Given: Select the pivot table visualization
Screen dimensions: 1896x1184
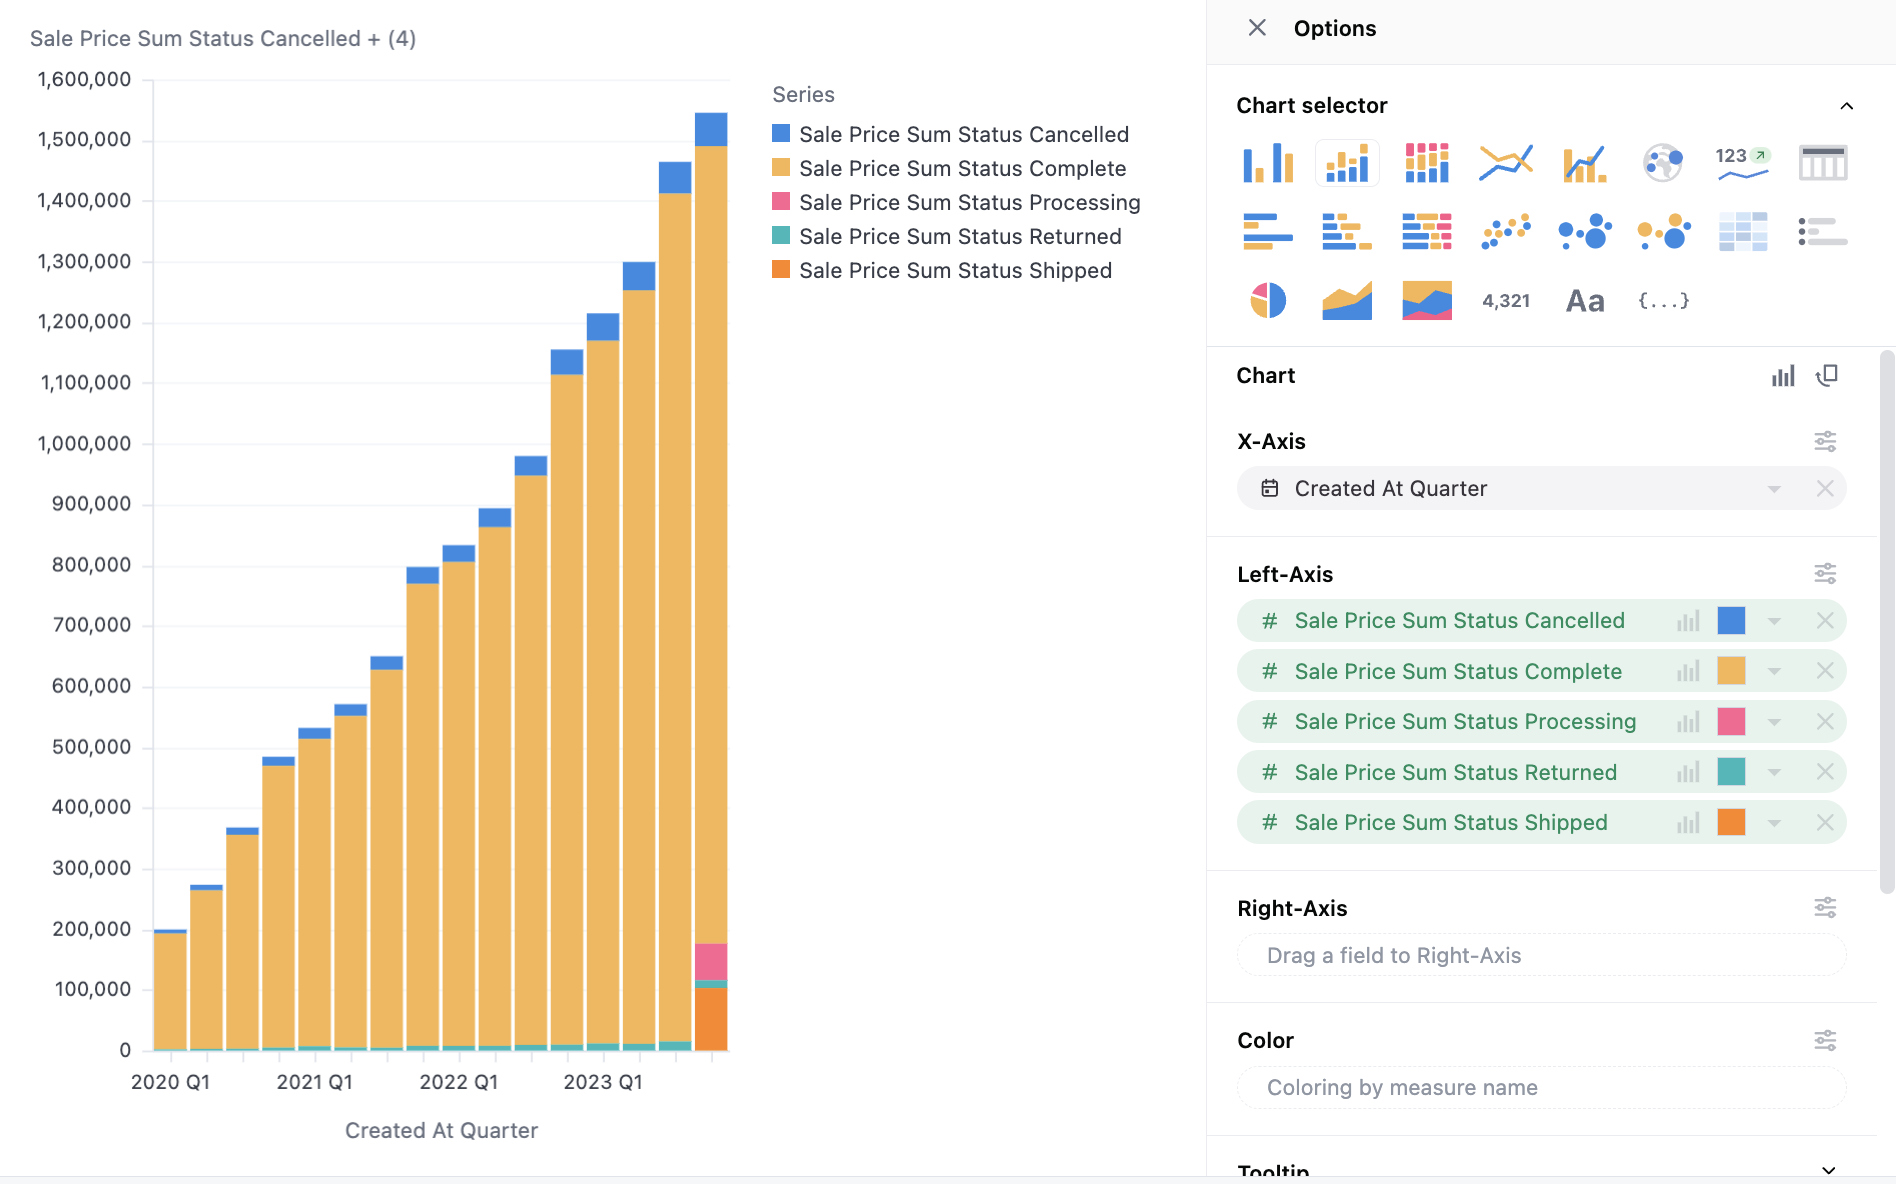Looking at the screenshot, I should pos(1742,231).
